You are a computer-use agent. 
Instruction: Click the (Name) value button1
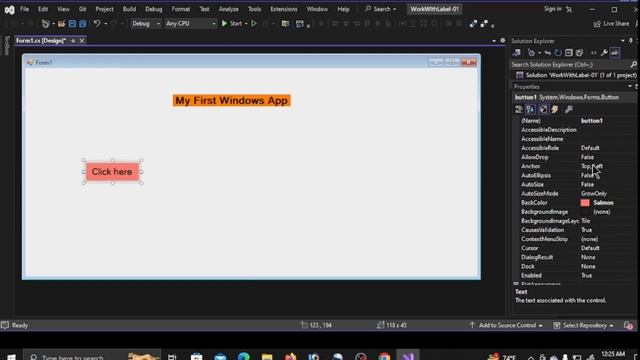click(x=592, y=121)
